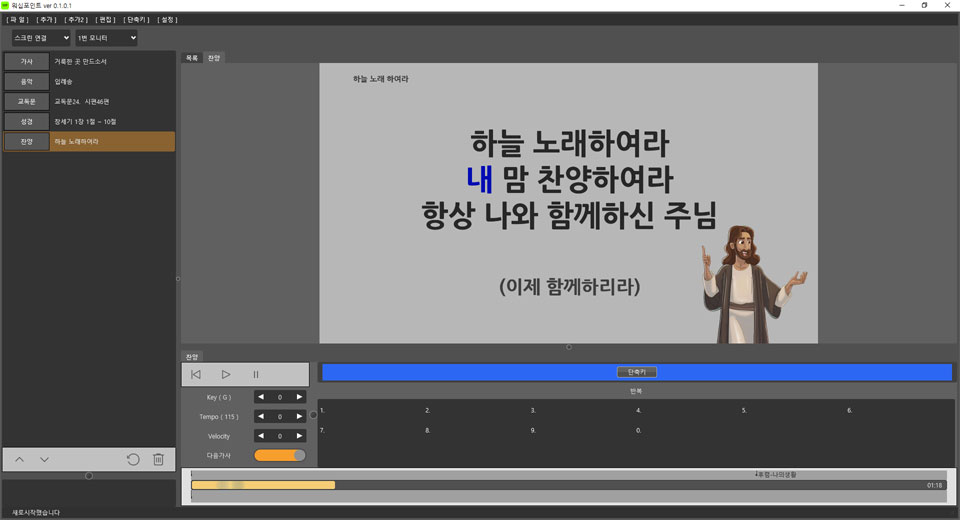960x520 pixels.
Task: Open the [추가] menu
Action: point(47,20)
